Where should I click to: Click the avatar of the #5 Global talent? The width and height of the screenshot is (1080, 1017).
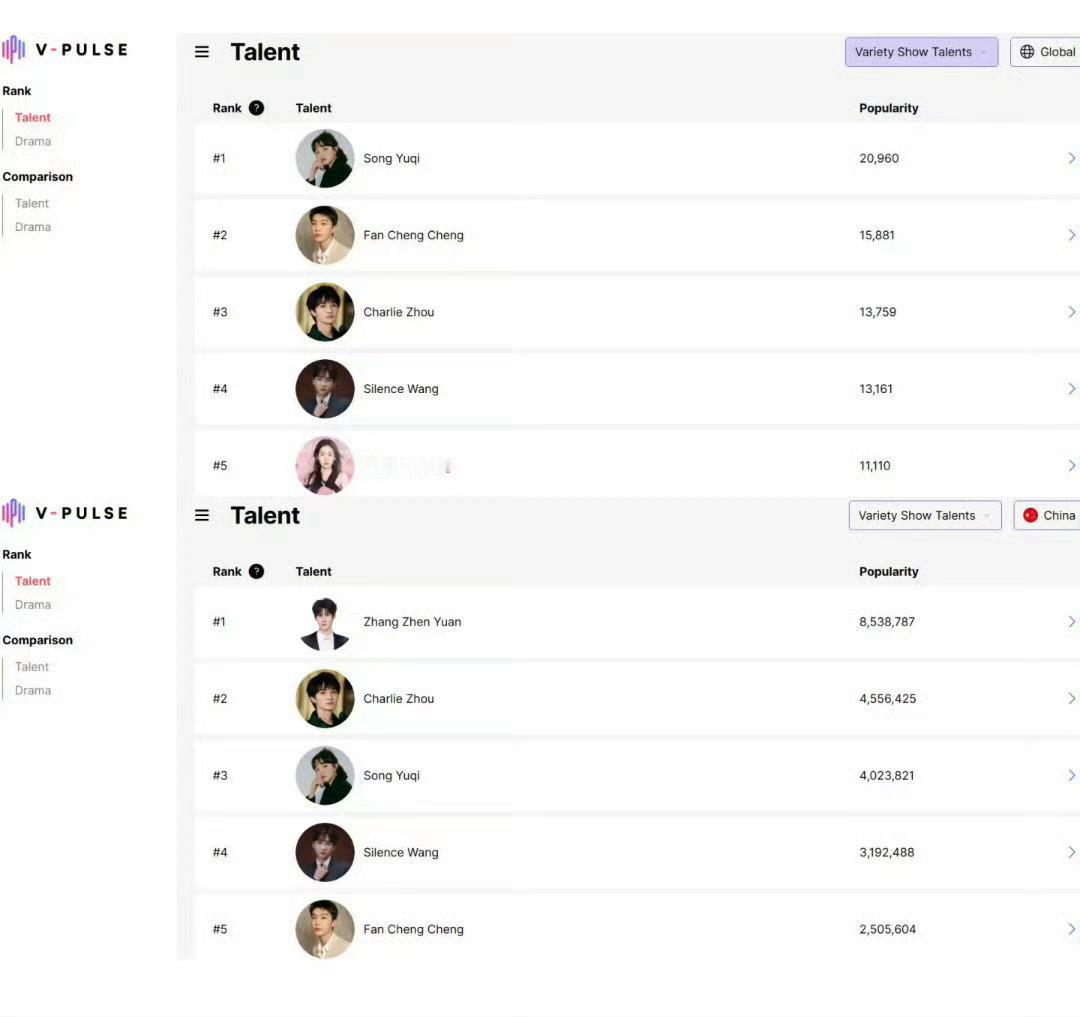[325, 465]
